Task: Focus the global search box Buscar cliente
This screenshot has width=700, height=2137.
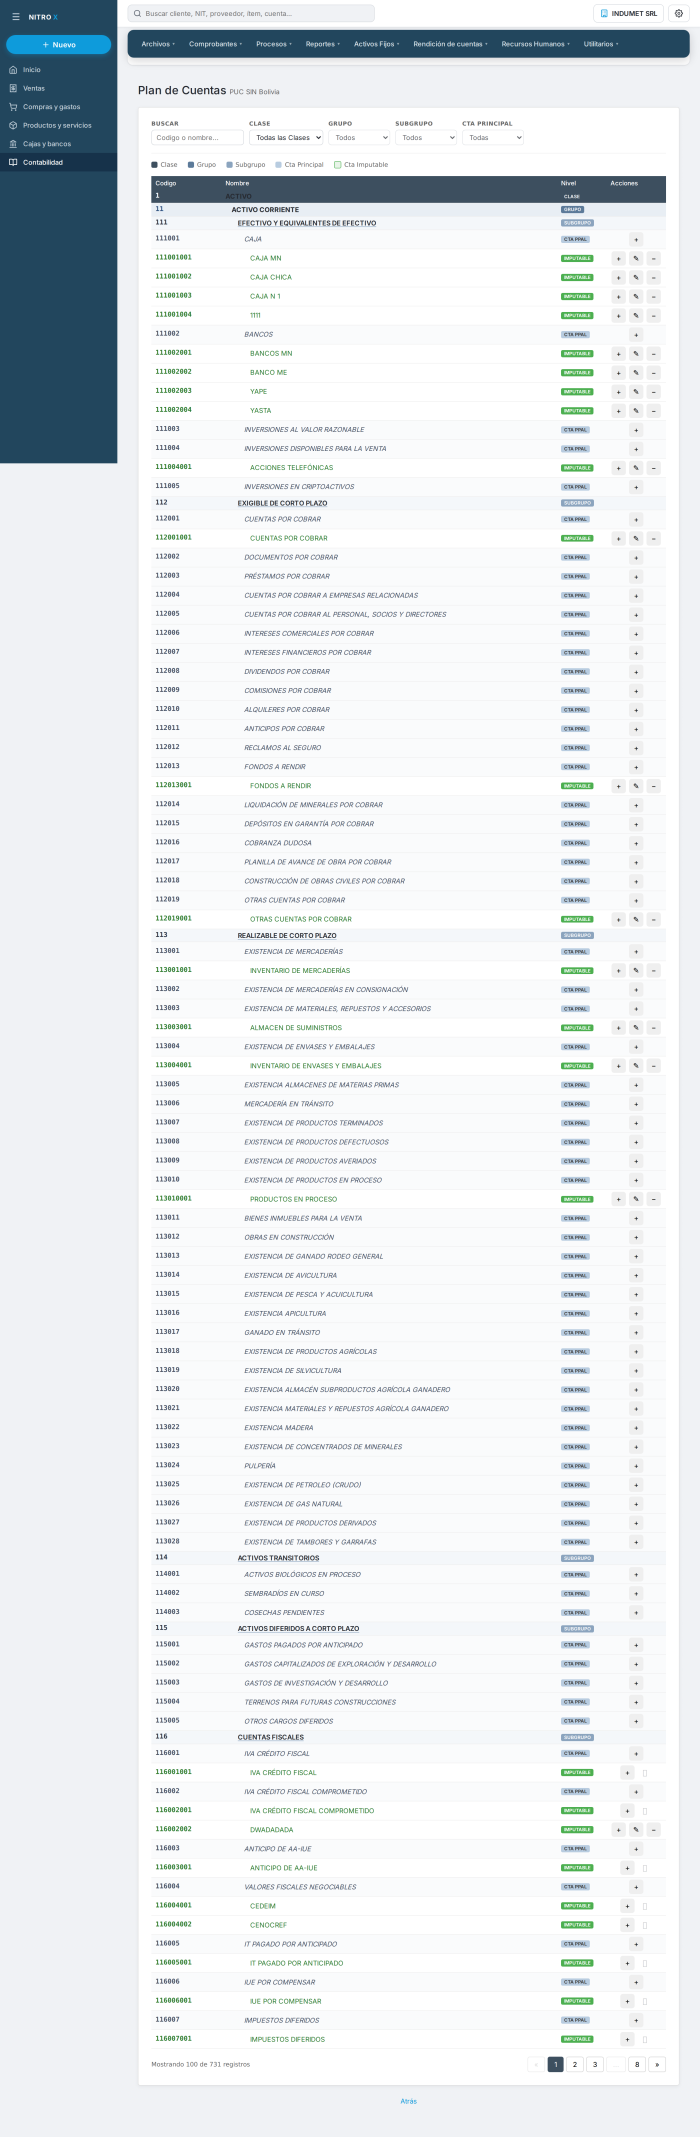Action: (x=251, y=13)
